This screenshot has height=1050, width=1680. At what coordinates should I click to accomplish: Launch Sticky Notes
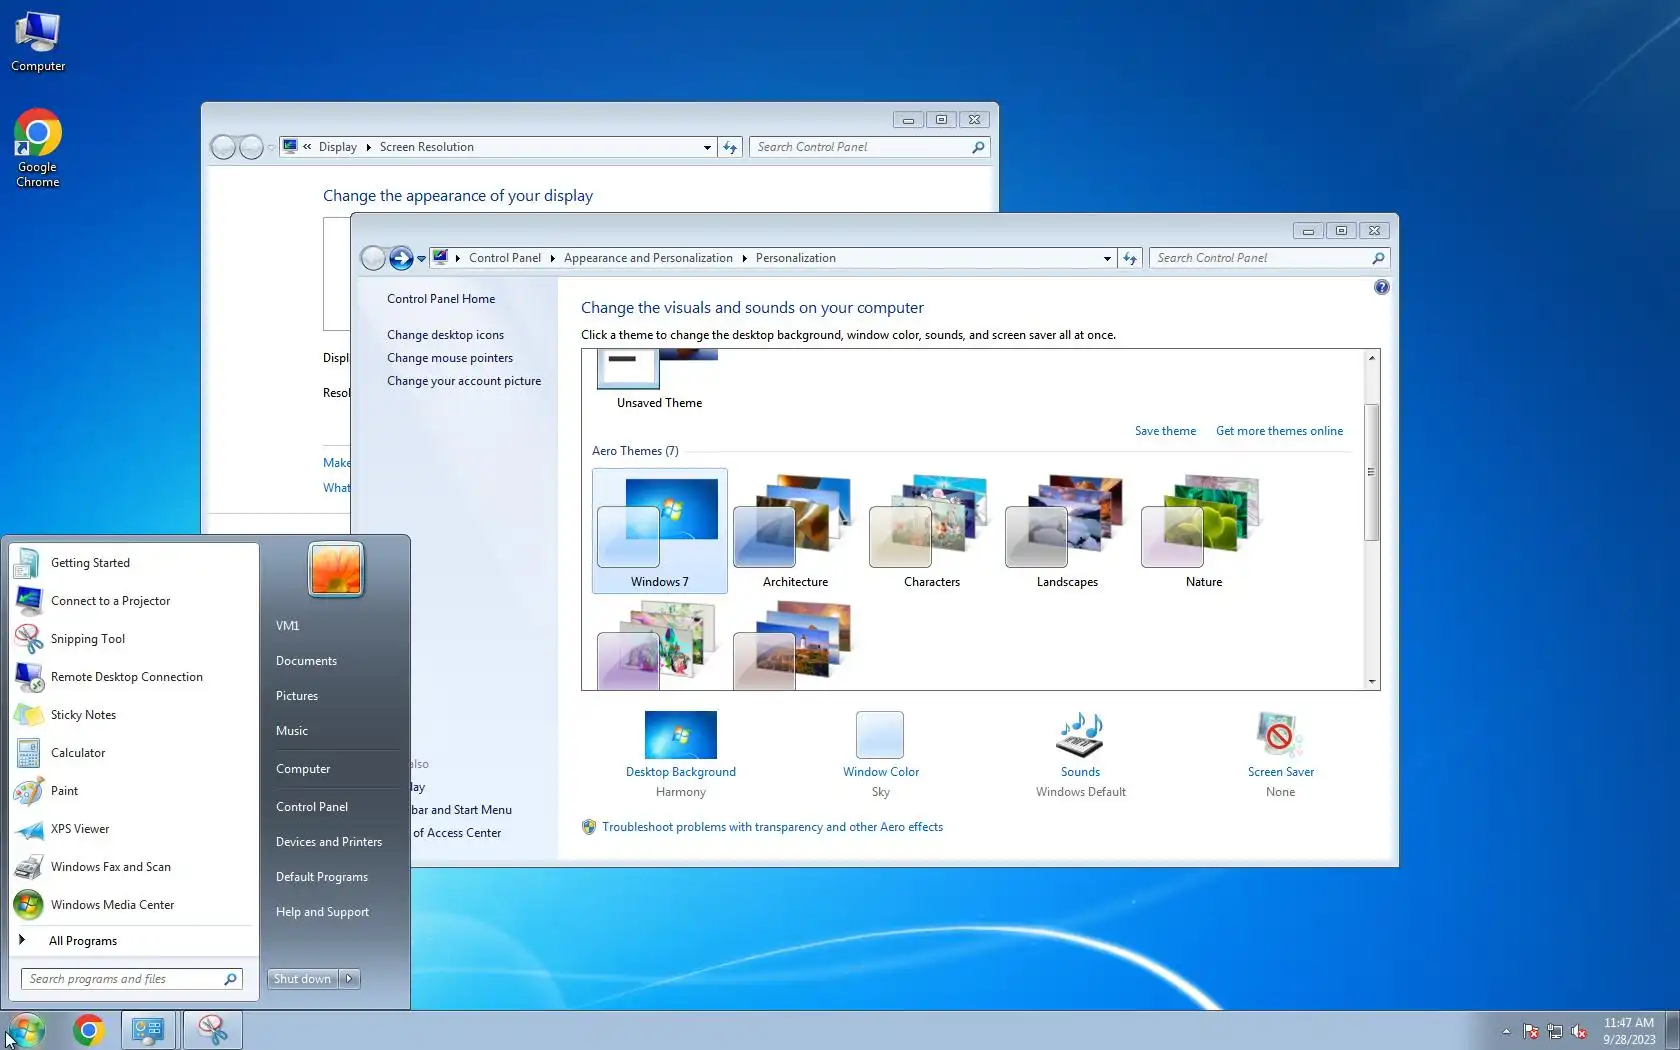coord(134,715)
